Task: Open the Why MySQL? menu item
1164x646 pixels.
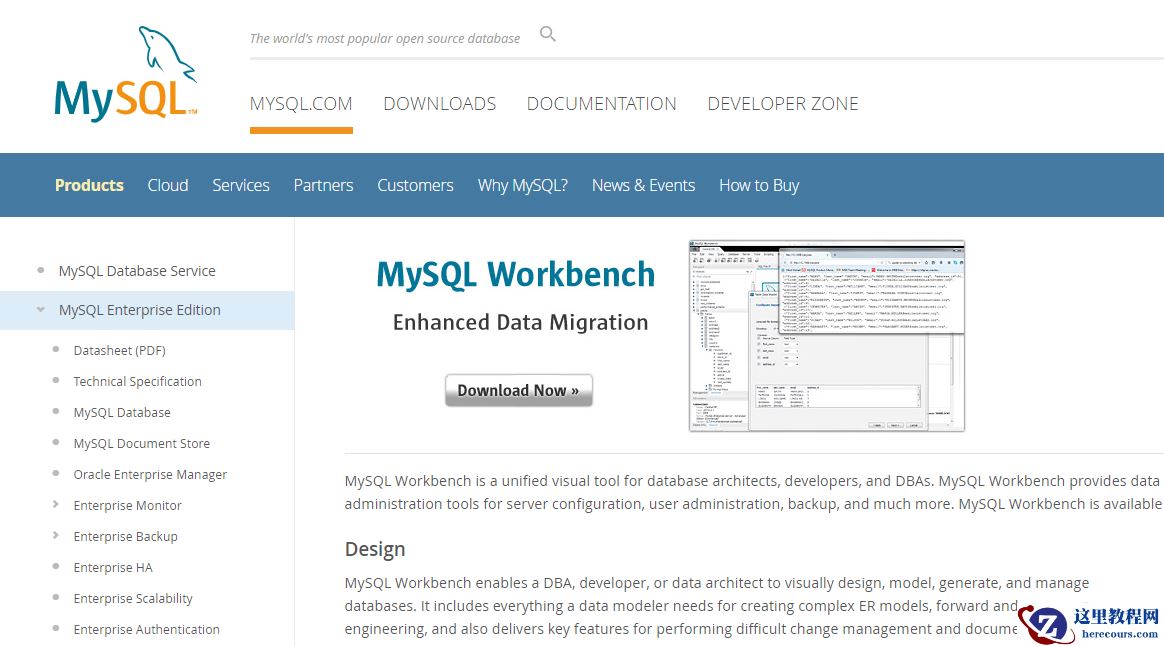Action: [523, 185]
